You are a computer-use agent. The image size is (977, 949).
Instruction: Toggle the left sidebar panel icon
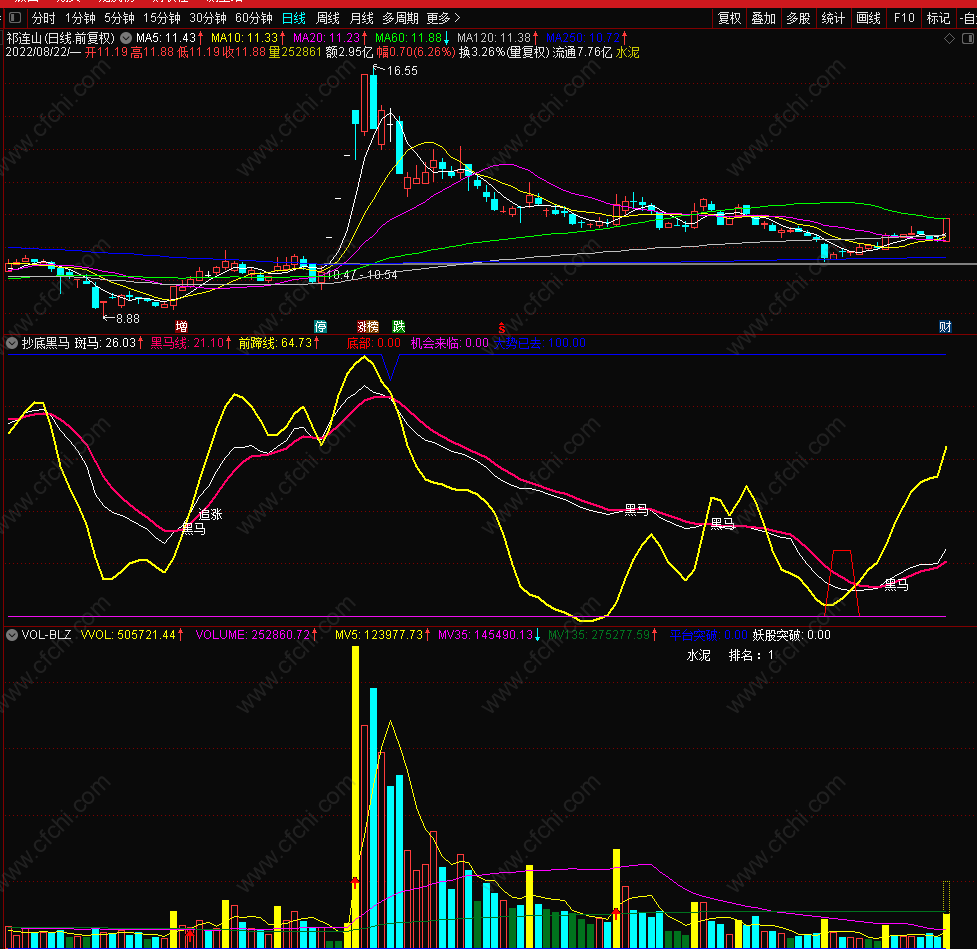16,18
